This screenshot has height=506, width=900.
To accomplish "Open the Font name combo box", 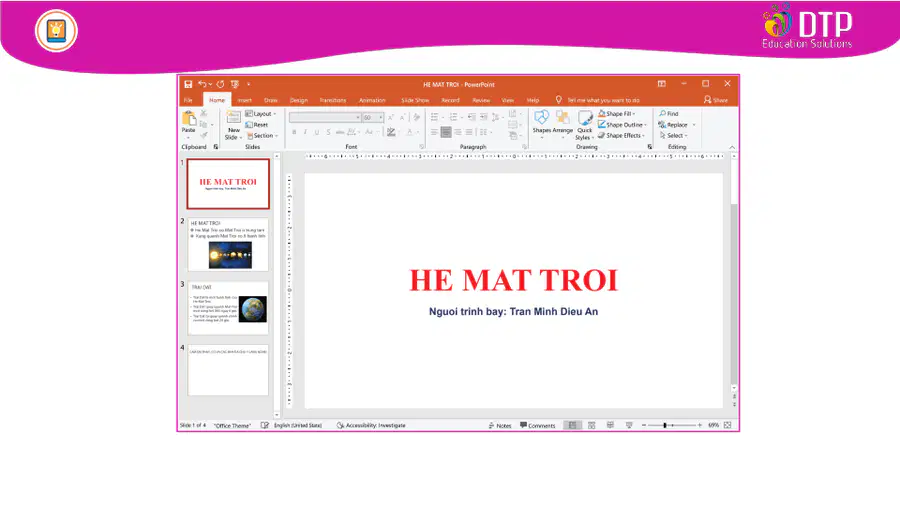I will coord(324,117).
